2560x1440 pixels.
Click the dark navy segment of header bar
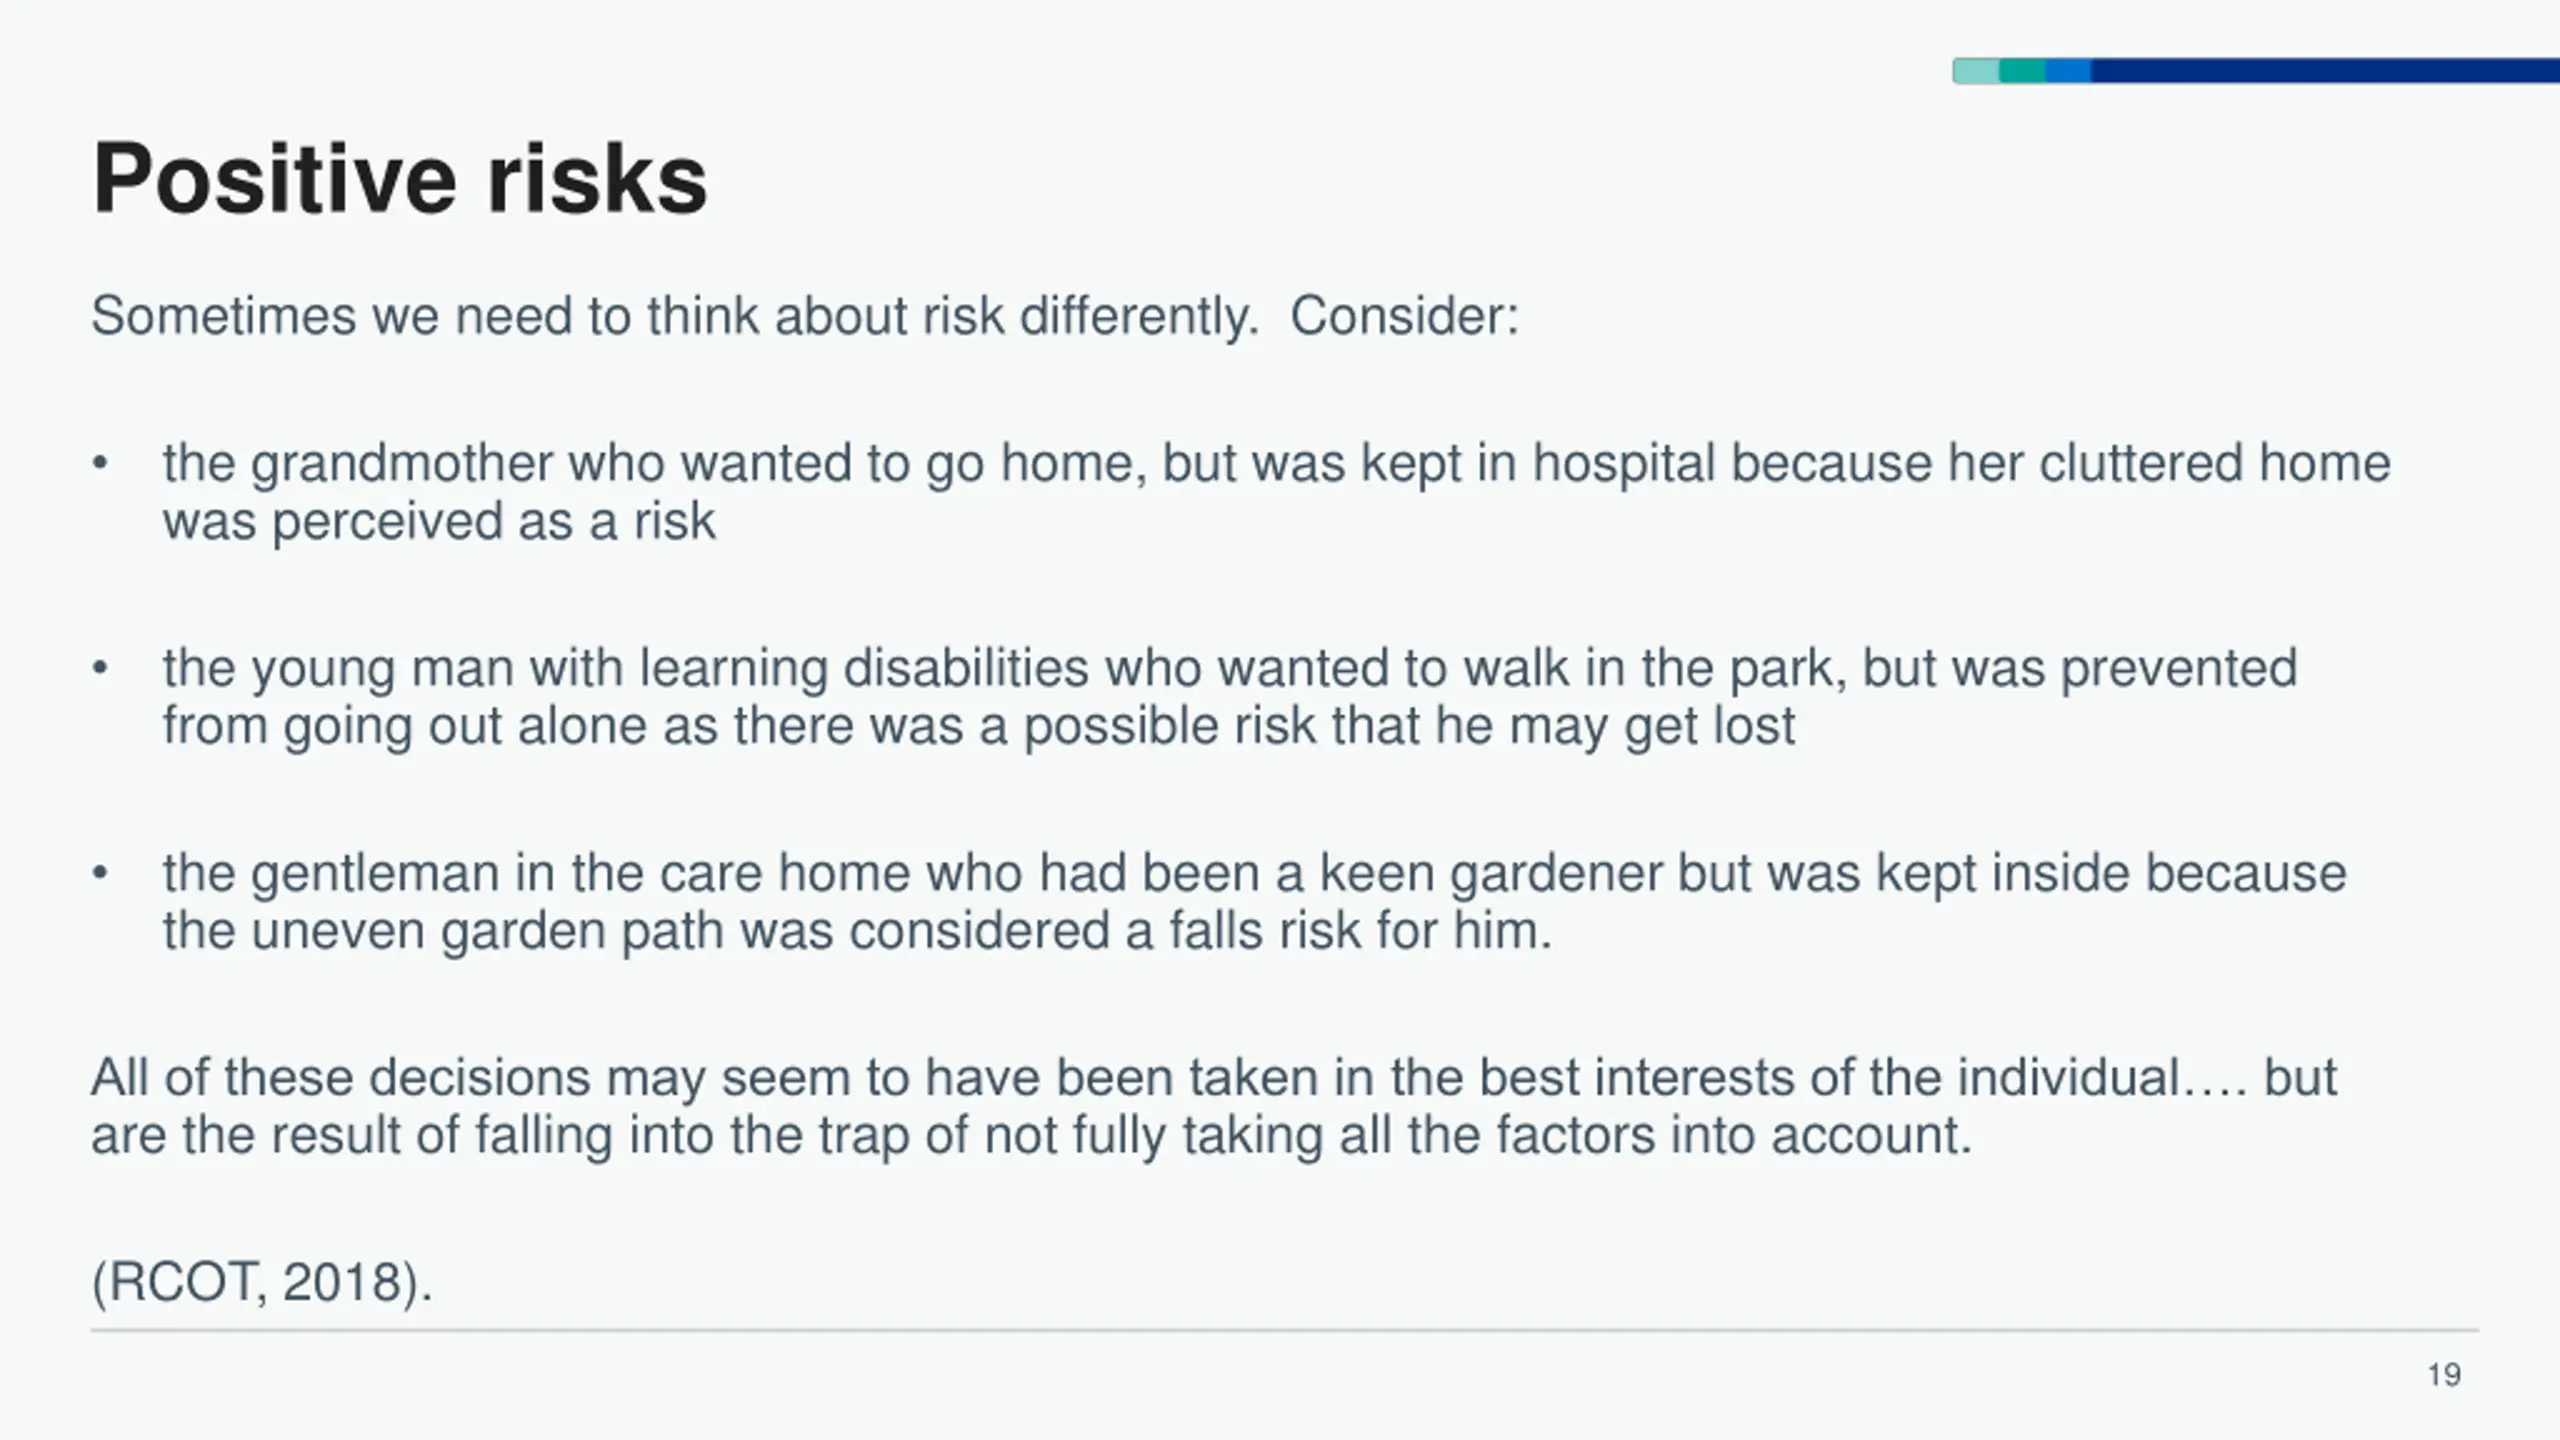[x=2325, y=71]
